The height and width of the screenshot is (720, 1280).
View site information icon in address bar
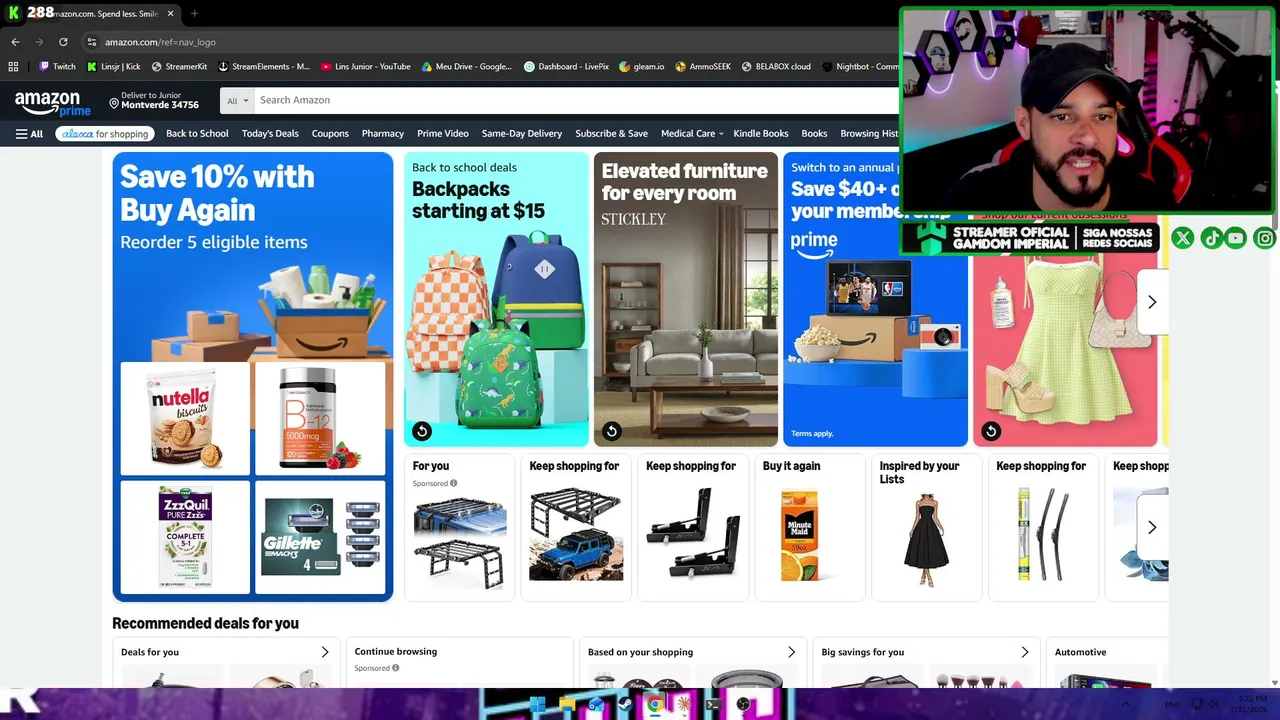(x=91, y=42)
